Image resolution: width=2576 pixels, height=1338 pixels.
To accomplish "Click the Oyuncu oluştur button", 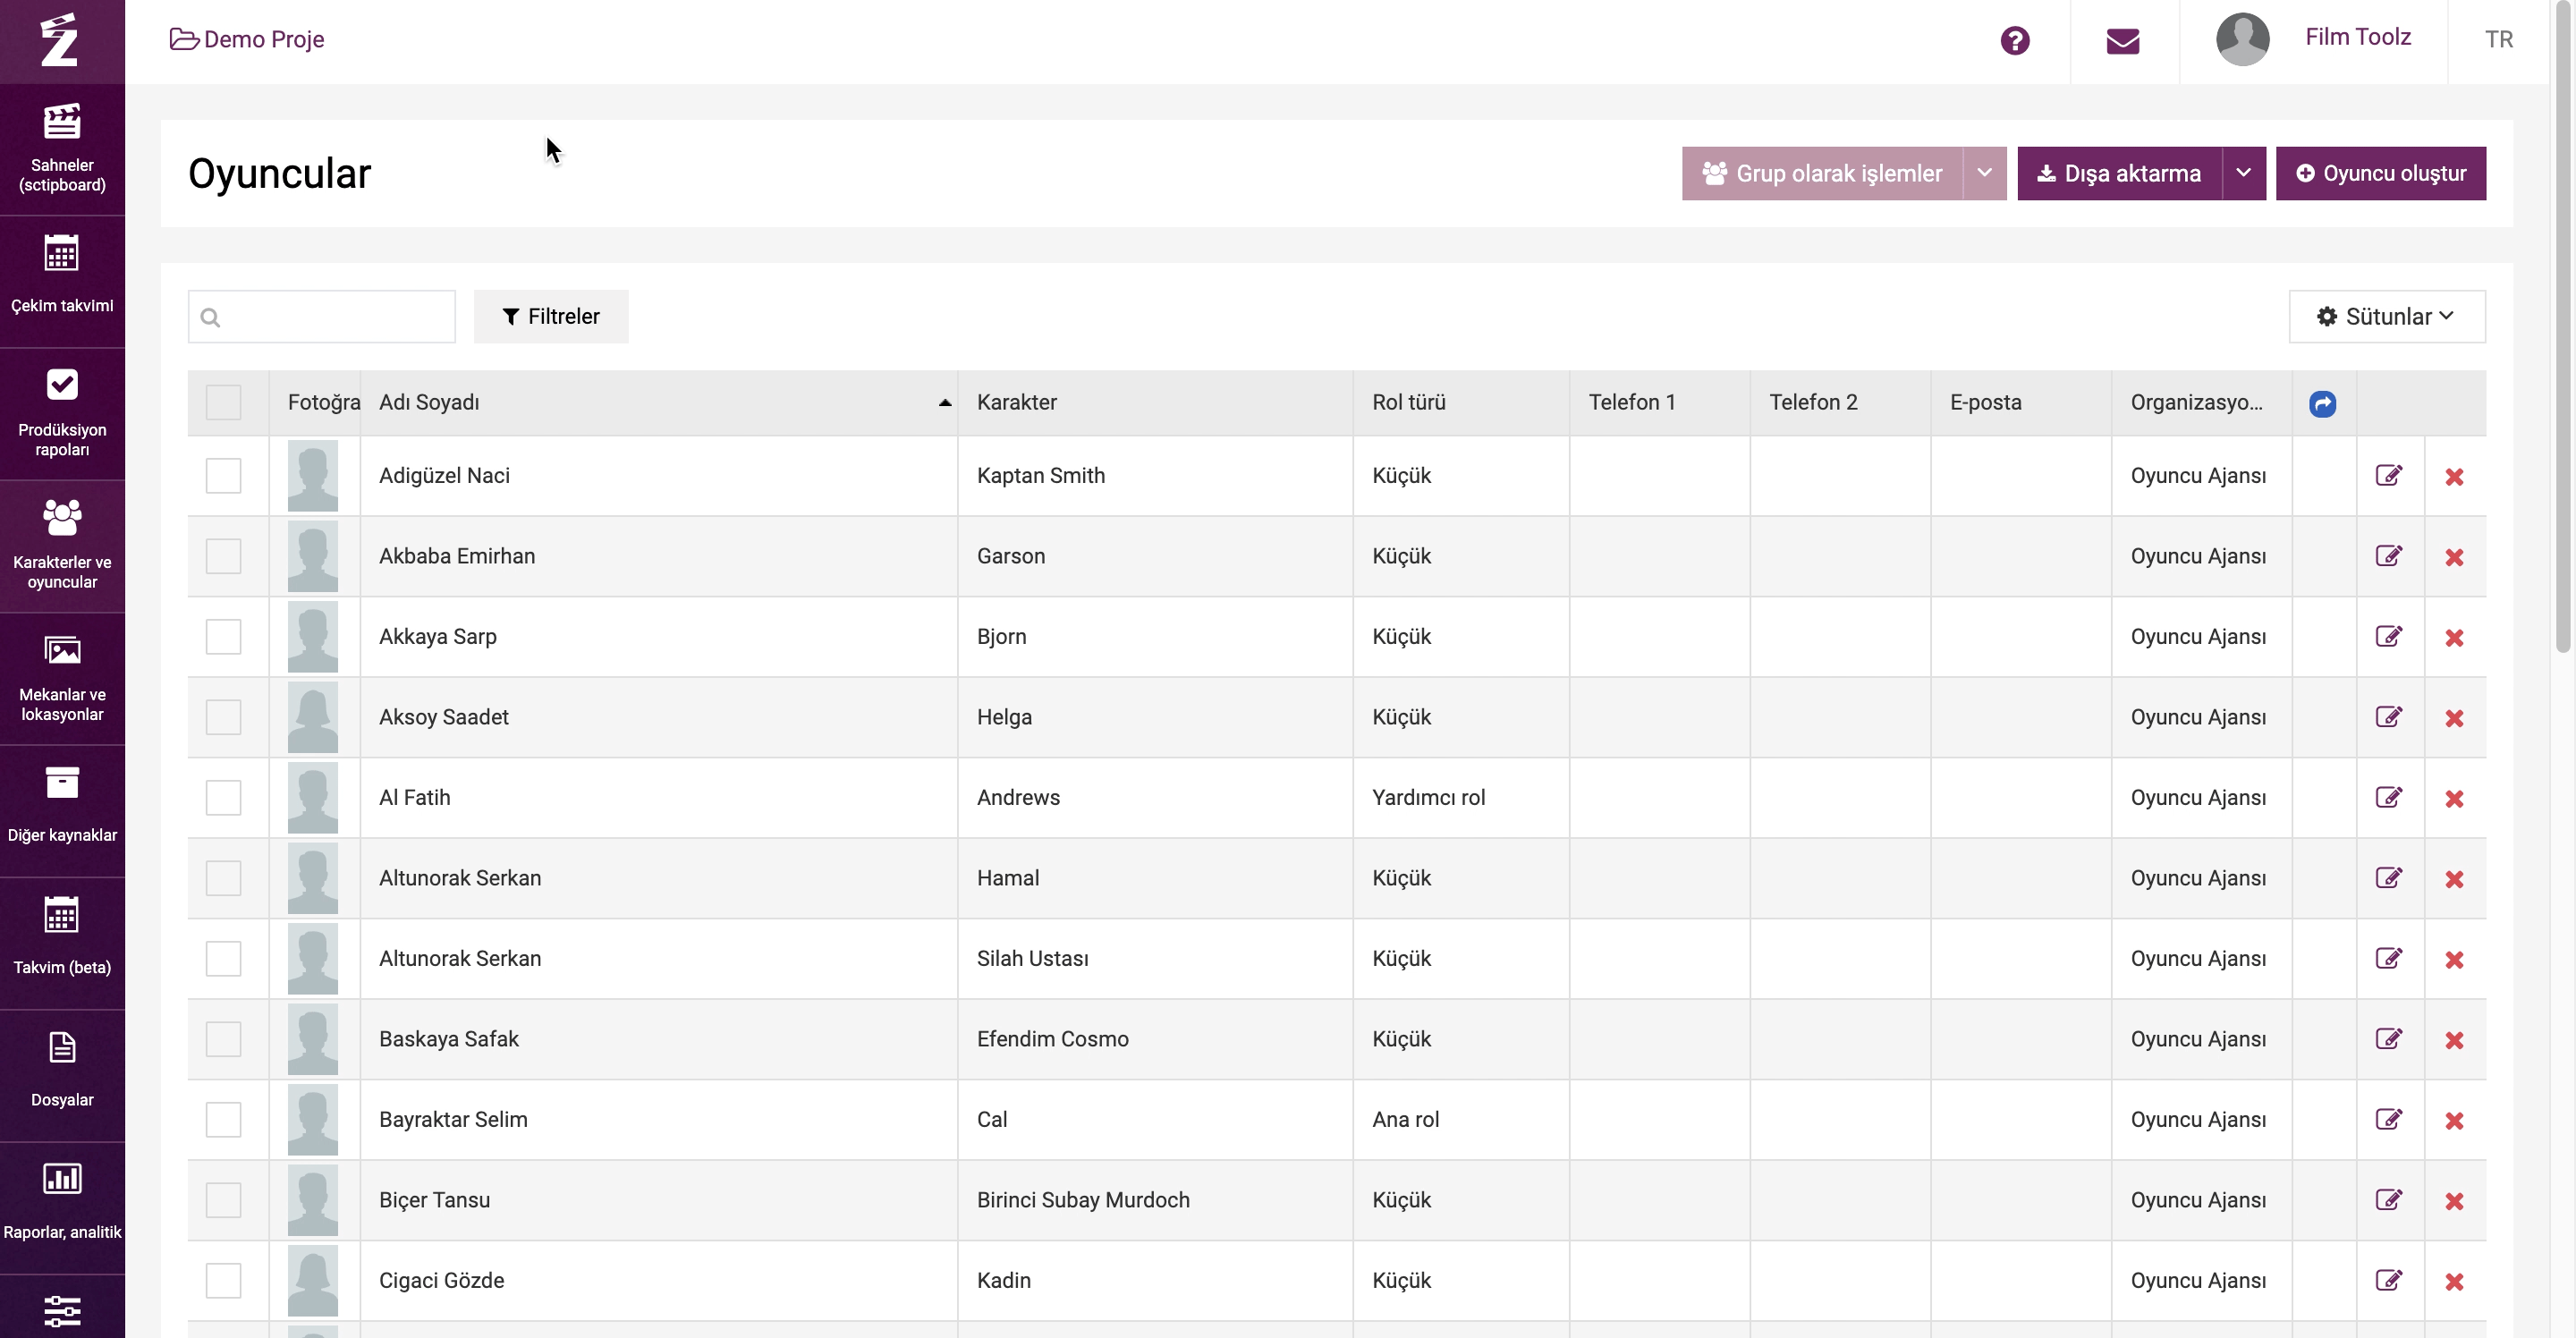I will click(x=2380, y=173).
